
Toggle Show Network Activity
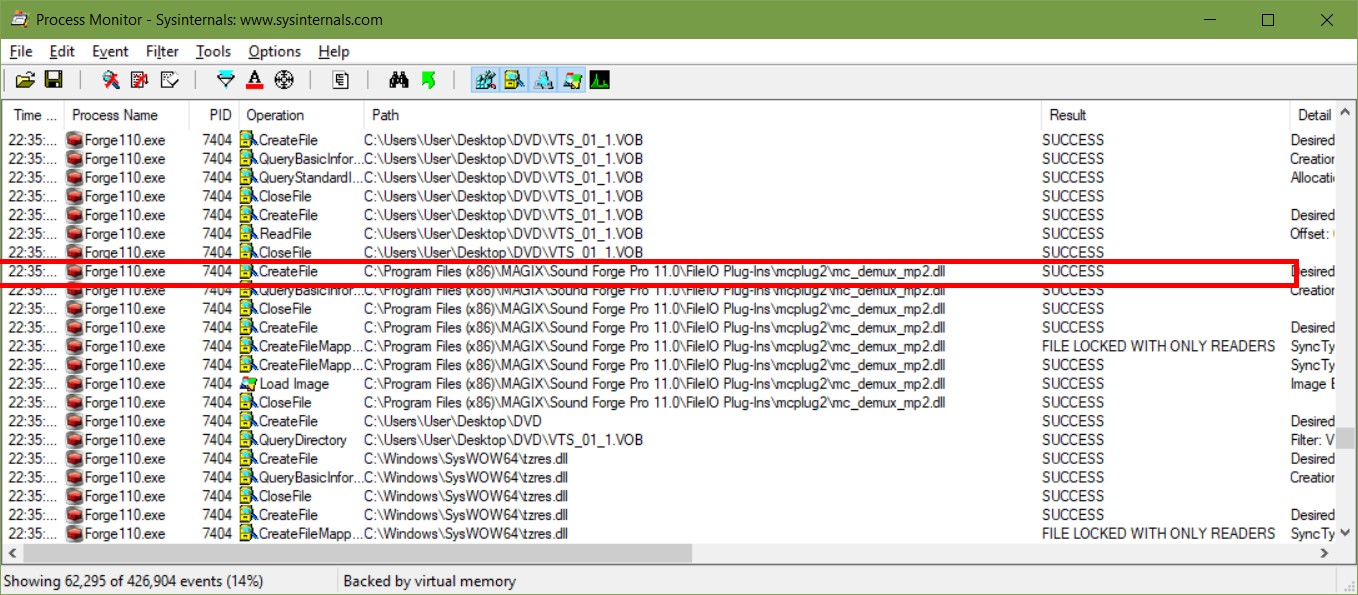[x=544, y=80]
